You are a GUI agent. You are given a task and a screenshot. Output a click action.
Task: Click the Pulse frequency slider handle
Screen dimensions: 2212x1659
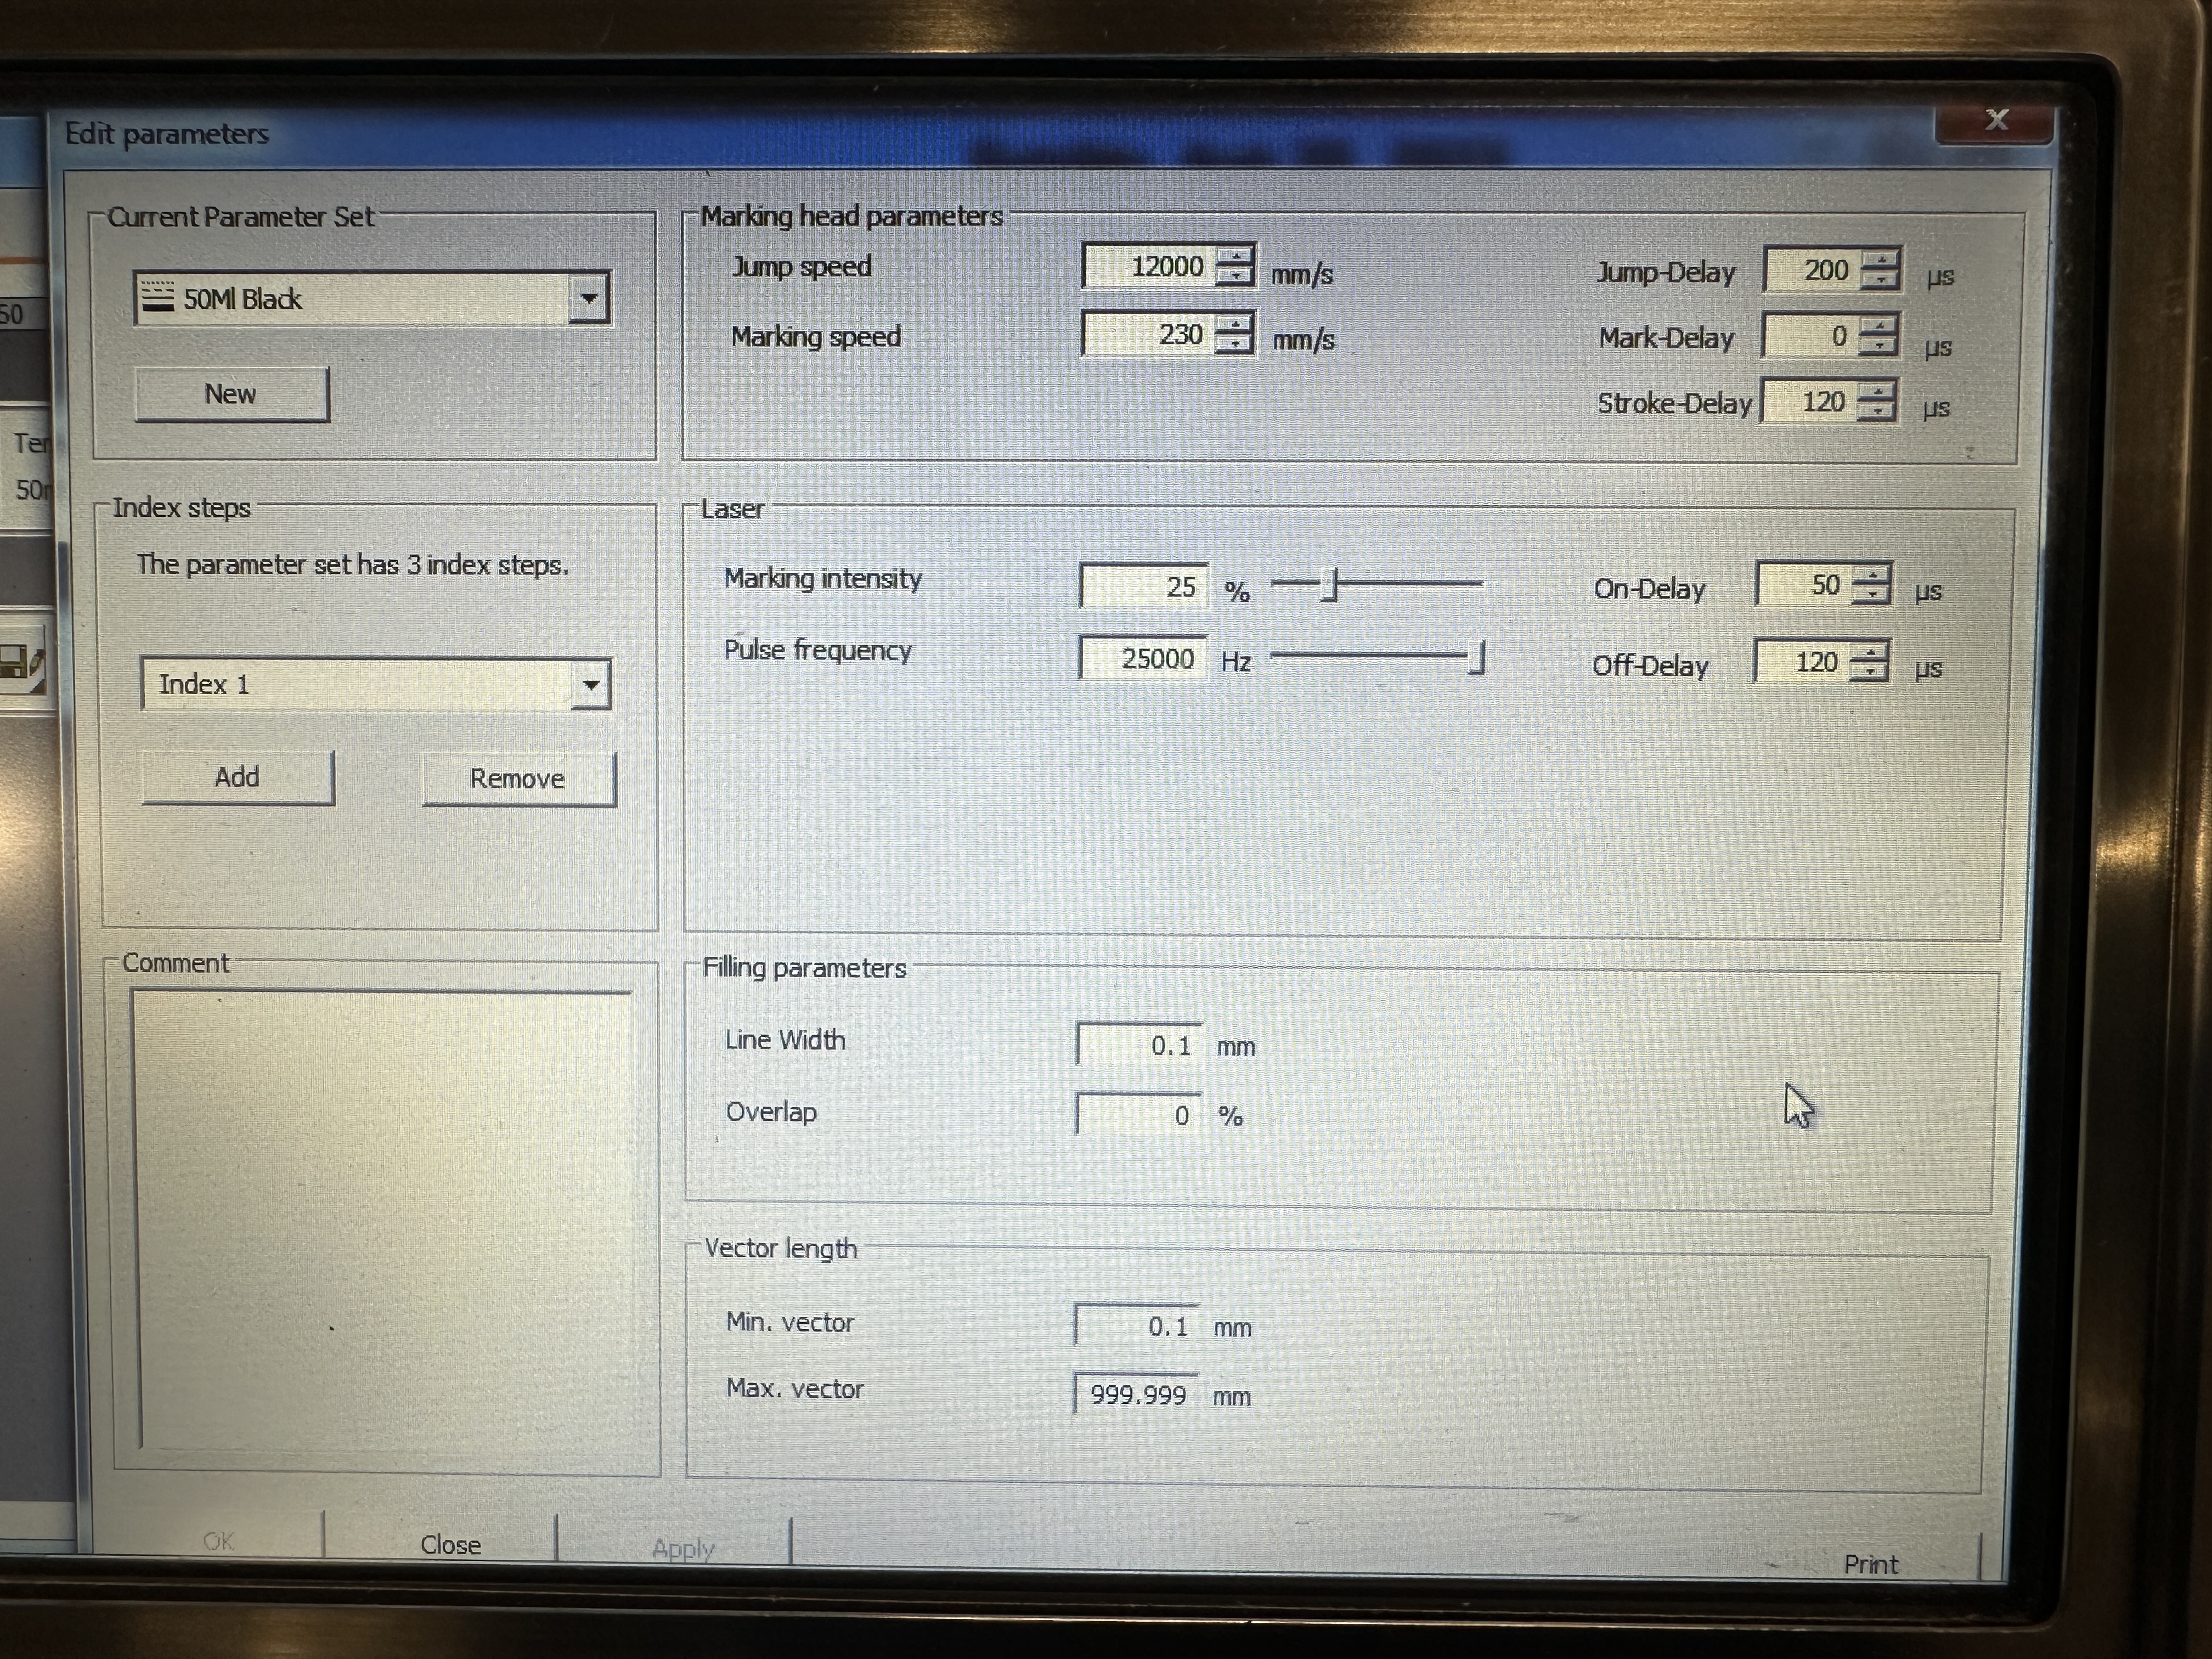[1477, 658]
